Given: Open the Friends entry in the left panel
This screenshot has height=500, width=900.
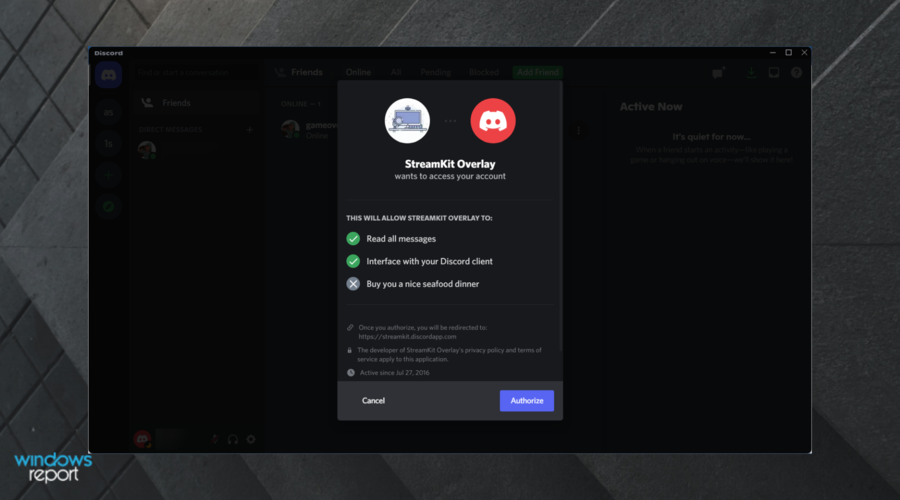Looking at the screenshot, I should coord(195,103).
